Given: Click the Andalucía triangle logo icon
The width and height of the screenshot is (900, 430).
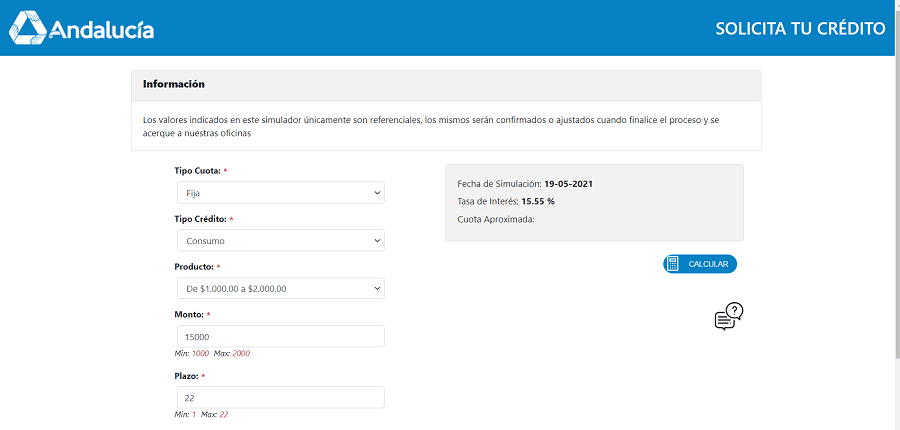Looking at the screenshot, I should point(27,28).
